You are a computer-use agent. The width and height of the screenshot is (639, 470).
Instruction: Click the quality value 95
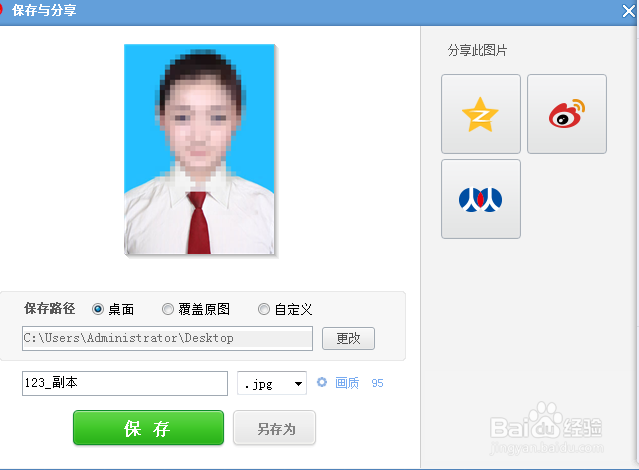[377, 383]
